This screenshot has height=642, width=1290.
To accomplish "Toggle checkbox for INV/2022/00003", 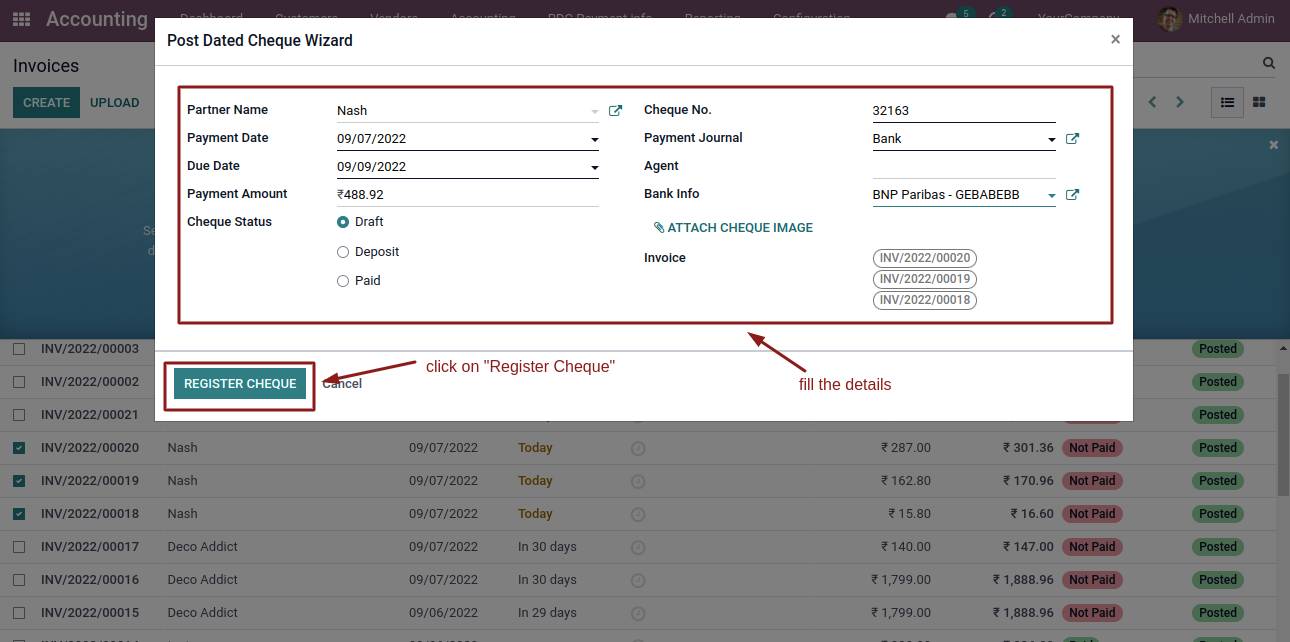I will tap(19, 349).
